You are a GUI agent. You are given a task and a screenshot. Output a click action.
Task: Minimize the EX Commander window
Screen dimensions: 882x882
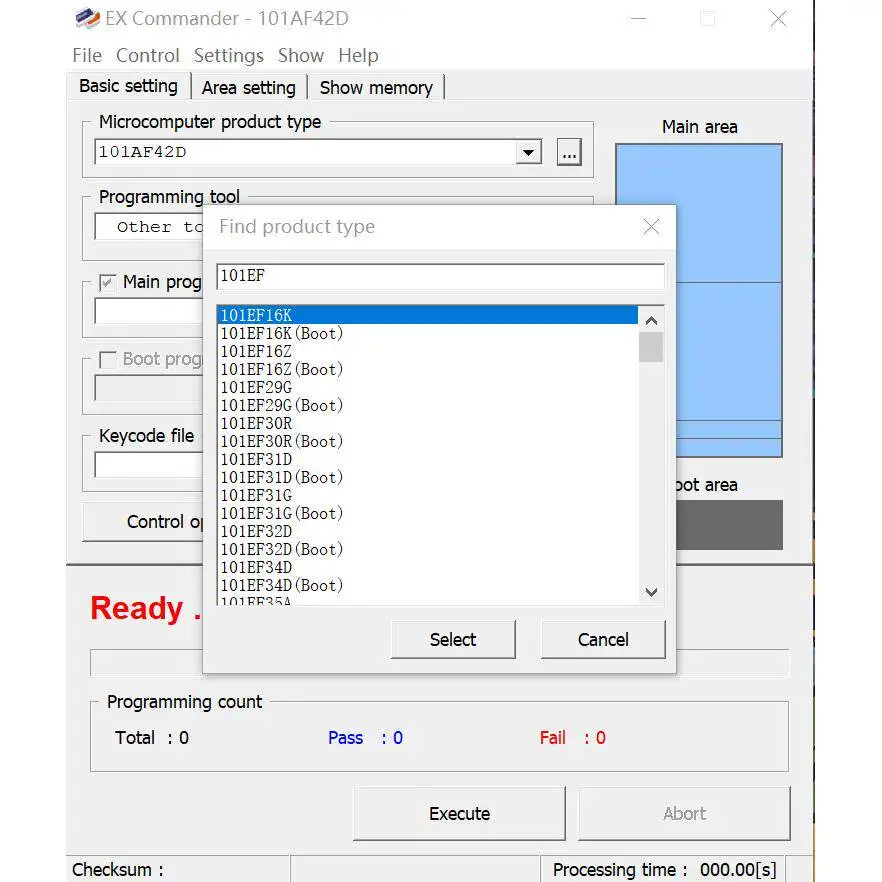[638, 19]
